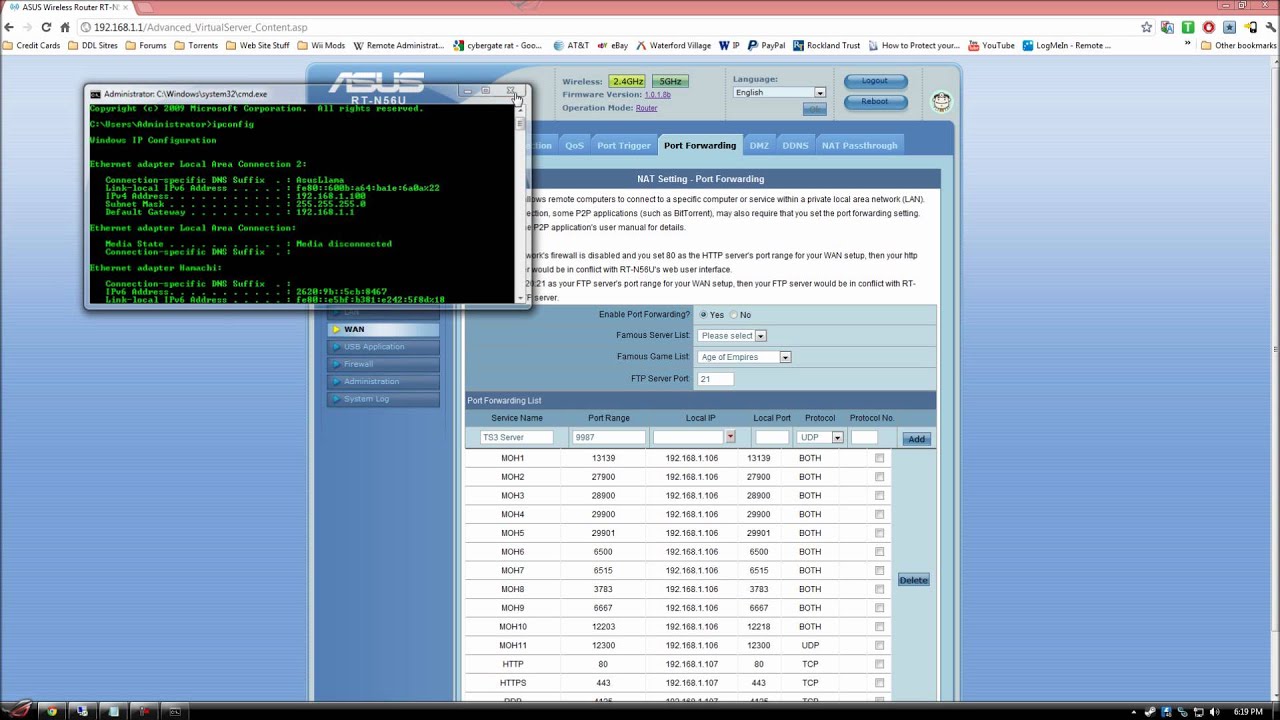This screenshot has width=1280, height=720.
Task: Open the YouTube bookmark
Action: (x=990, y=45)
